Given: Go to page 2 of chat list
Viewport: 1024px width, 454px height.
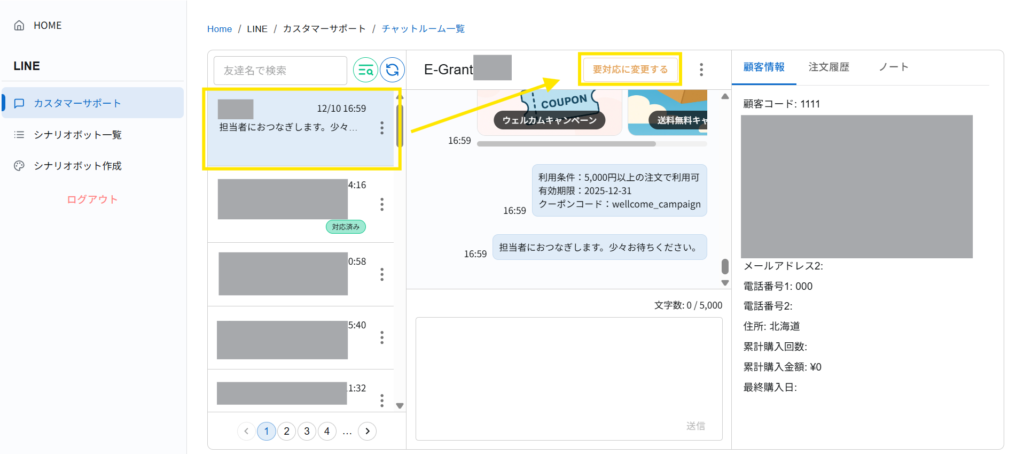Looking at the screenshot, I should 286,431.
